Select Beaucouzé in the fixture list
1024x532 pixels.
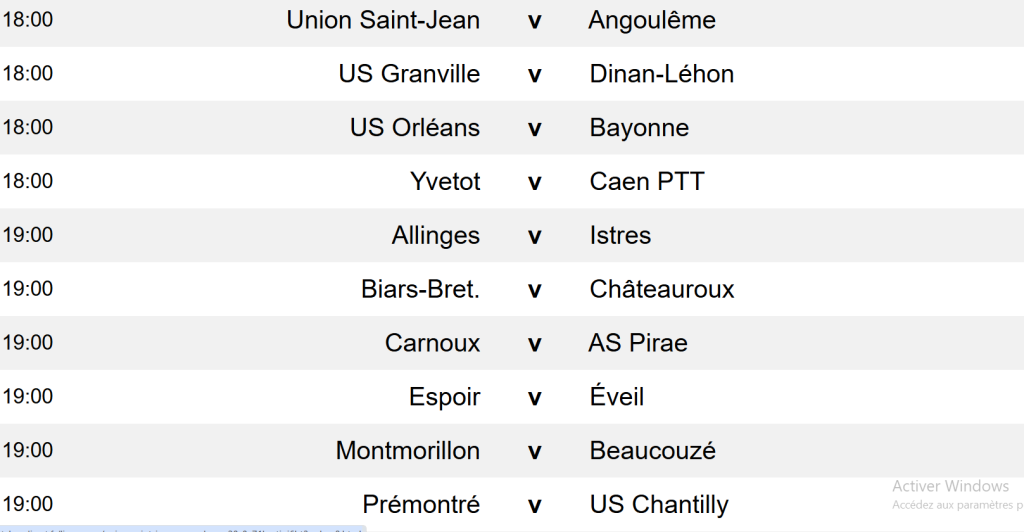click(x=653, y=451)
